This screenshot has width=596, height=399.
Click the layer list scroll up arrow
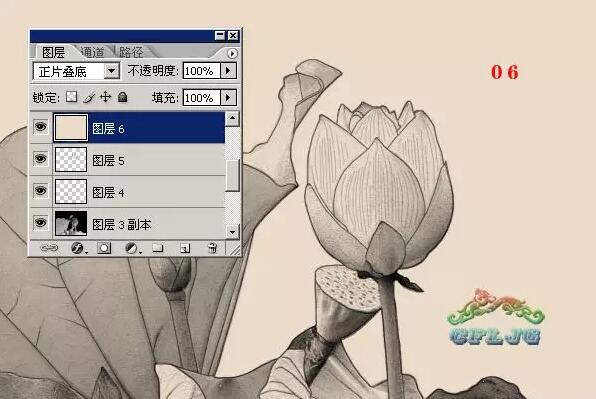point(232,119)
